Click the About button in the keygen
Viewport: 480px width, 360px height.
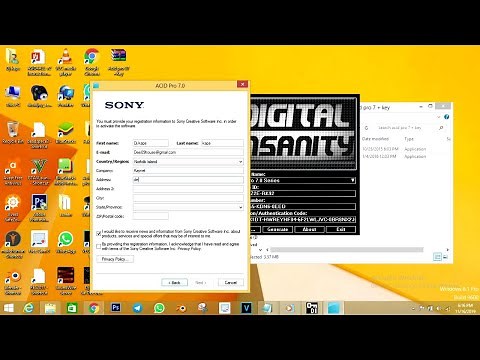tap(309, 229)
